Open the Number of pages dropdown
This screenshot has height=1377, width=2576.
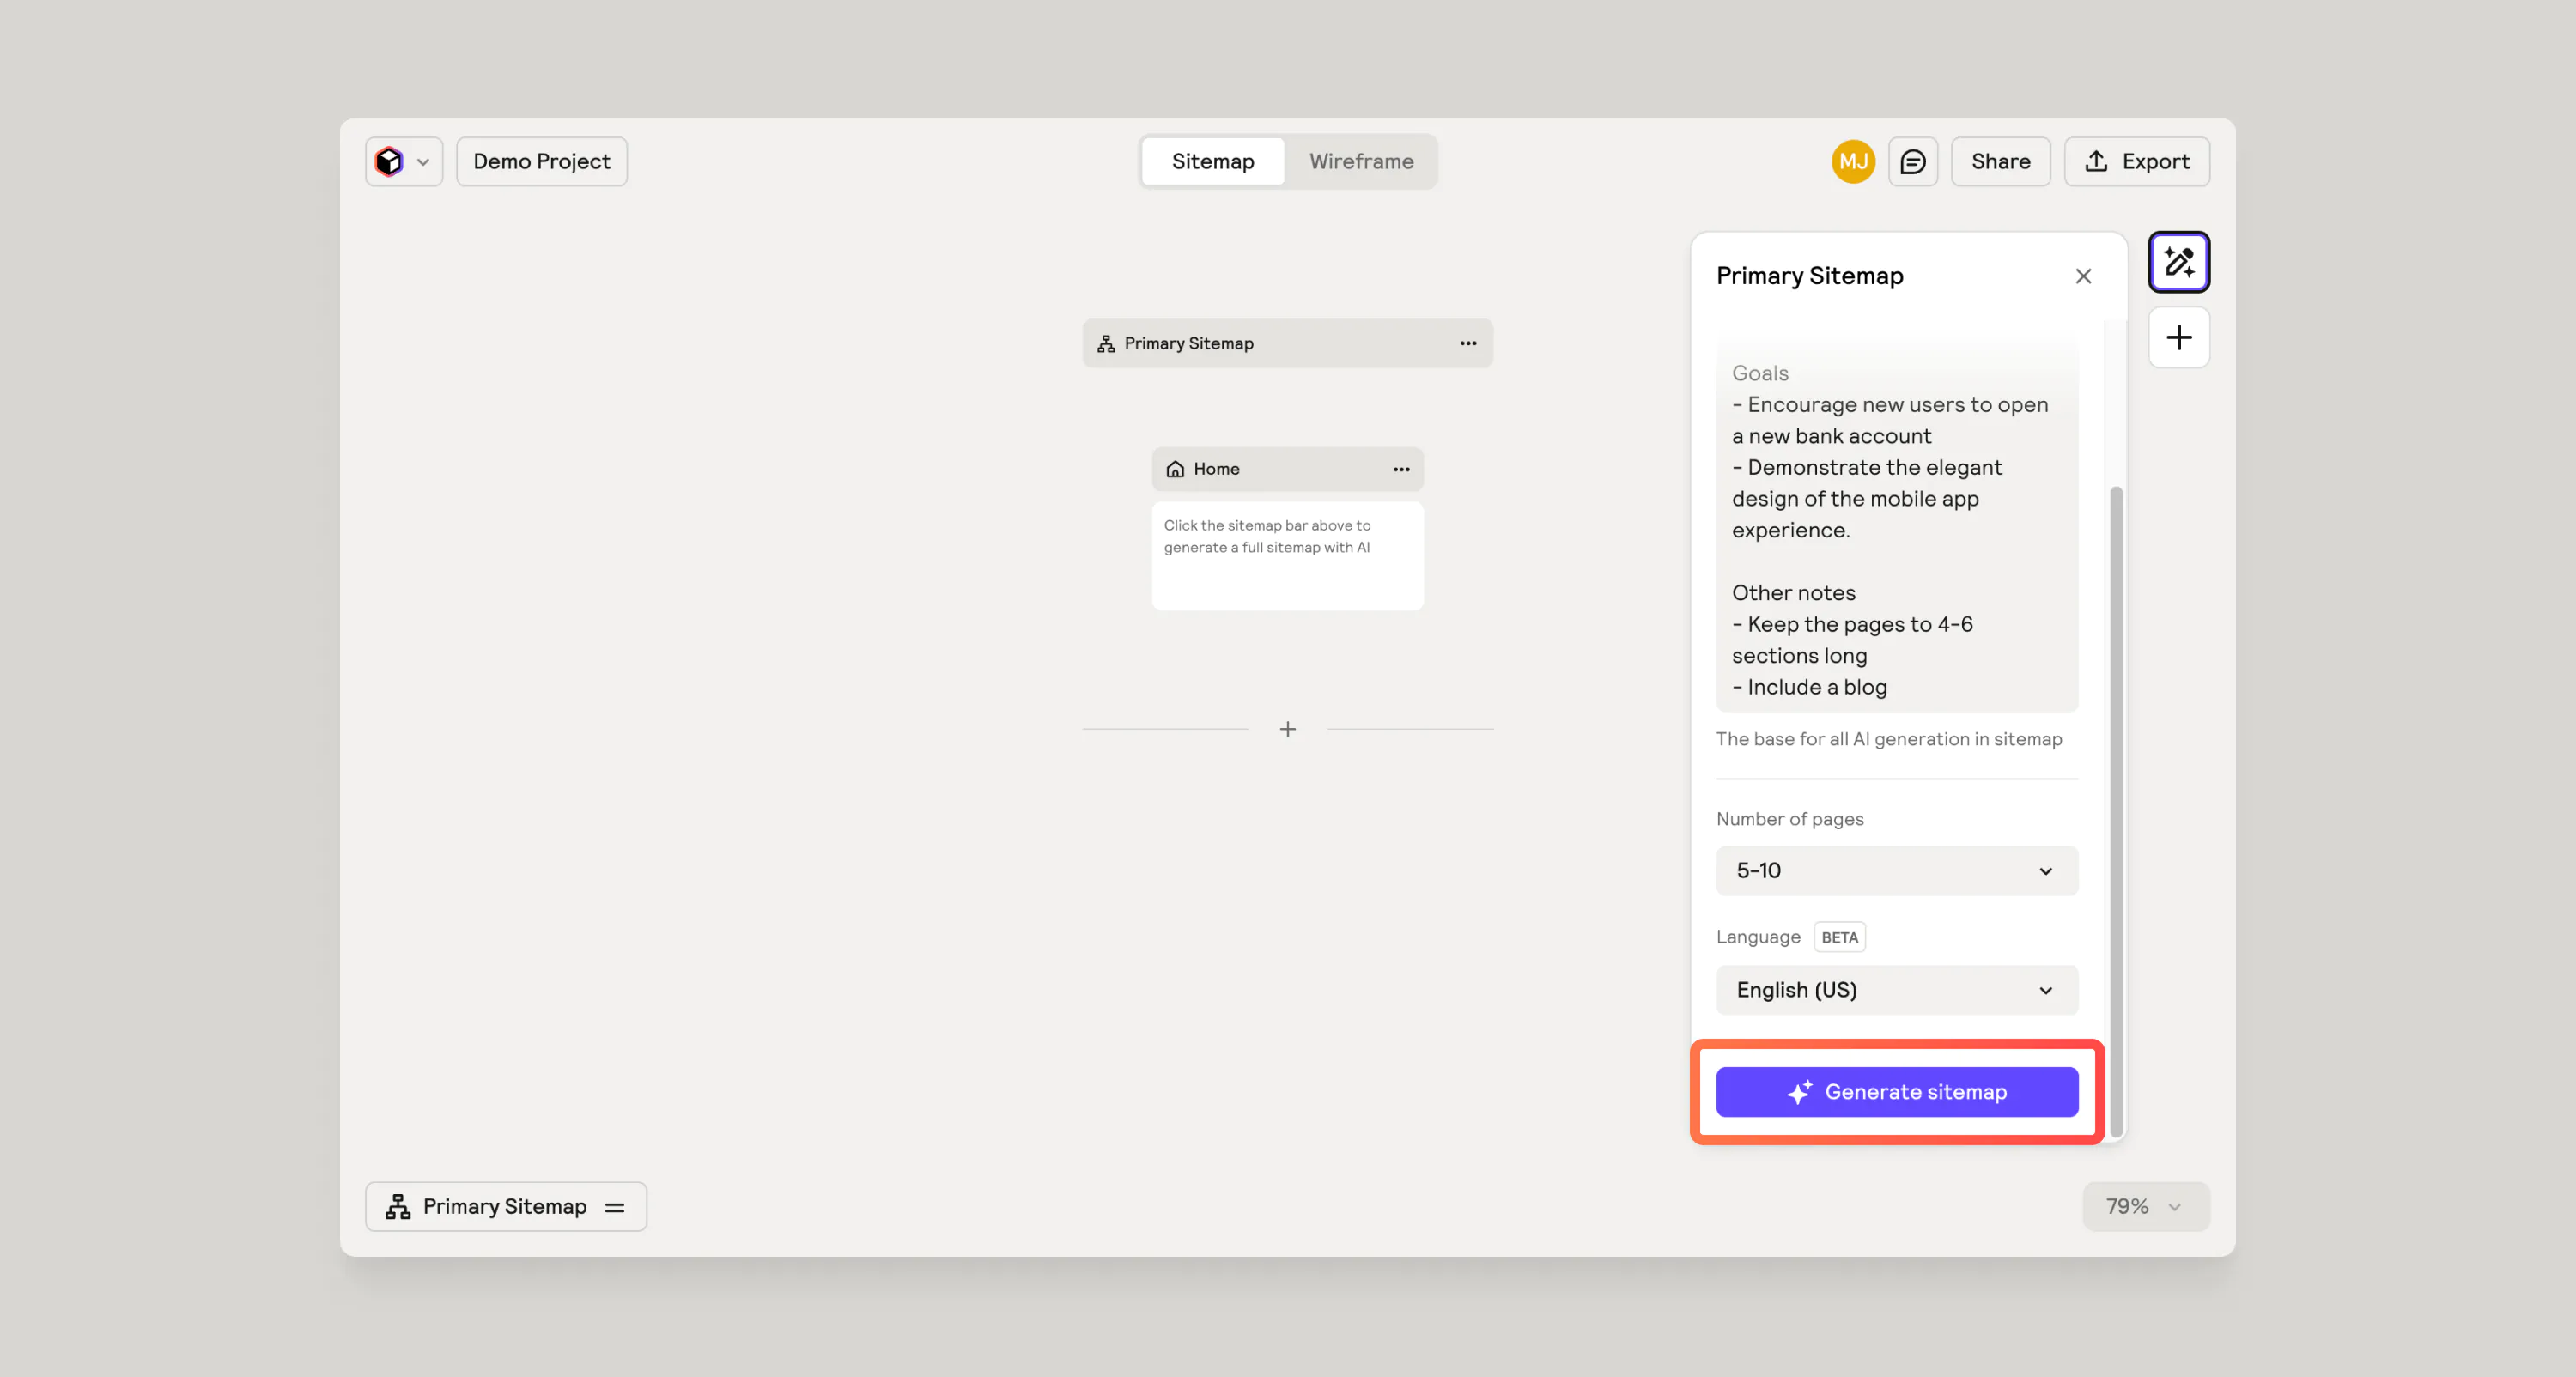point(1896,870)
